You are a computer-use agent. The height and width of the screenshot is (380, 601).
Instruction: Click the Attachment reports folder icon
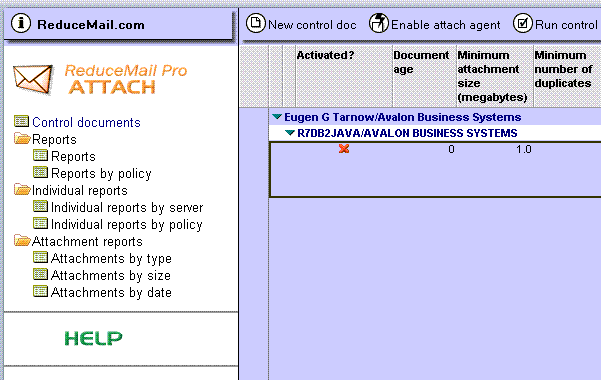coord(22,240)
